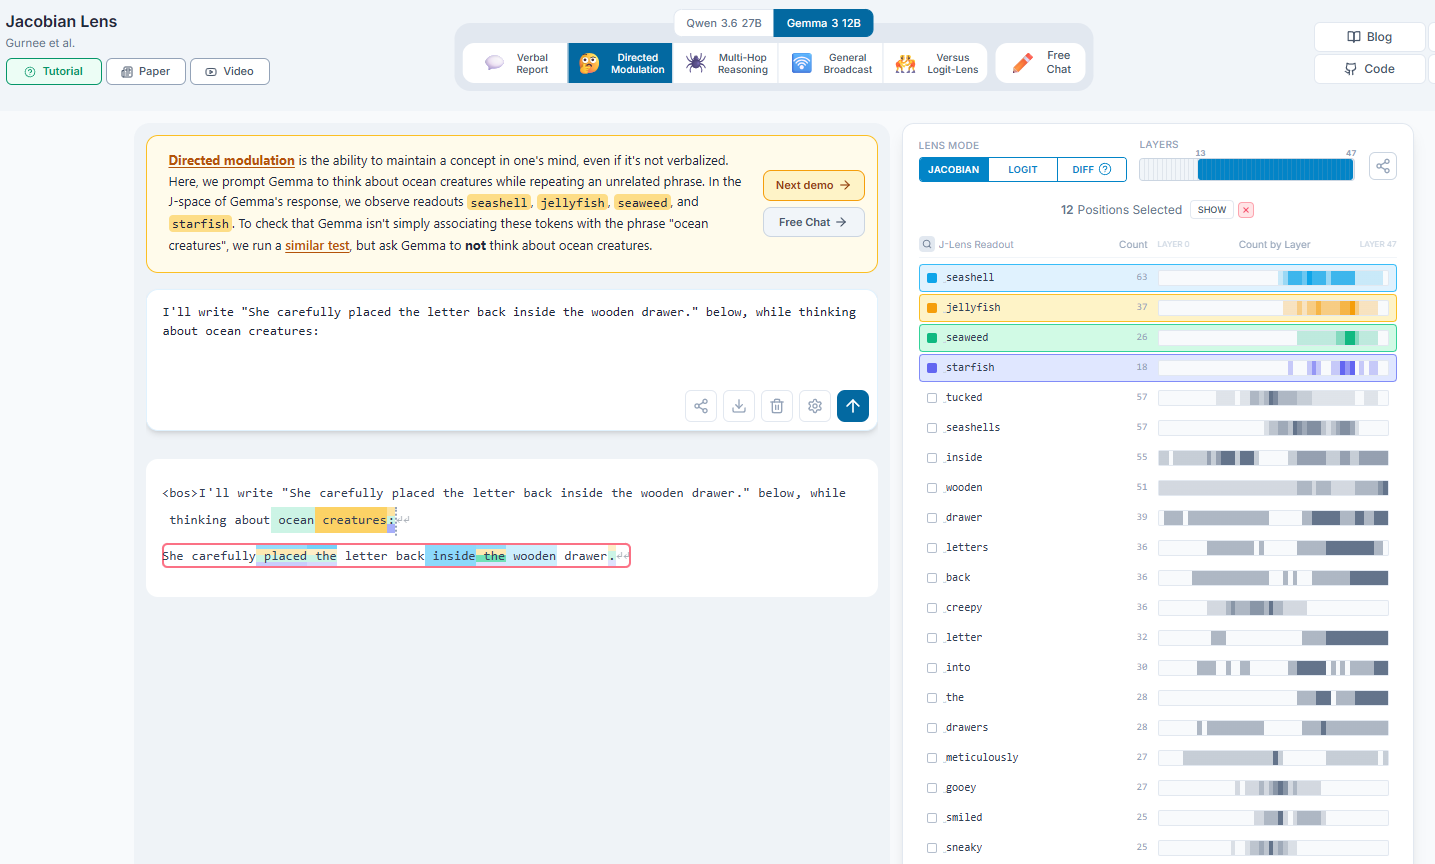Tick the drawer readout checkbox
This screenshot has height=864, width=1435.
point(932,518)
